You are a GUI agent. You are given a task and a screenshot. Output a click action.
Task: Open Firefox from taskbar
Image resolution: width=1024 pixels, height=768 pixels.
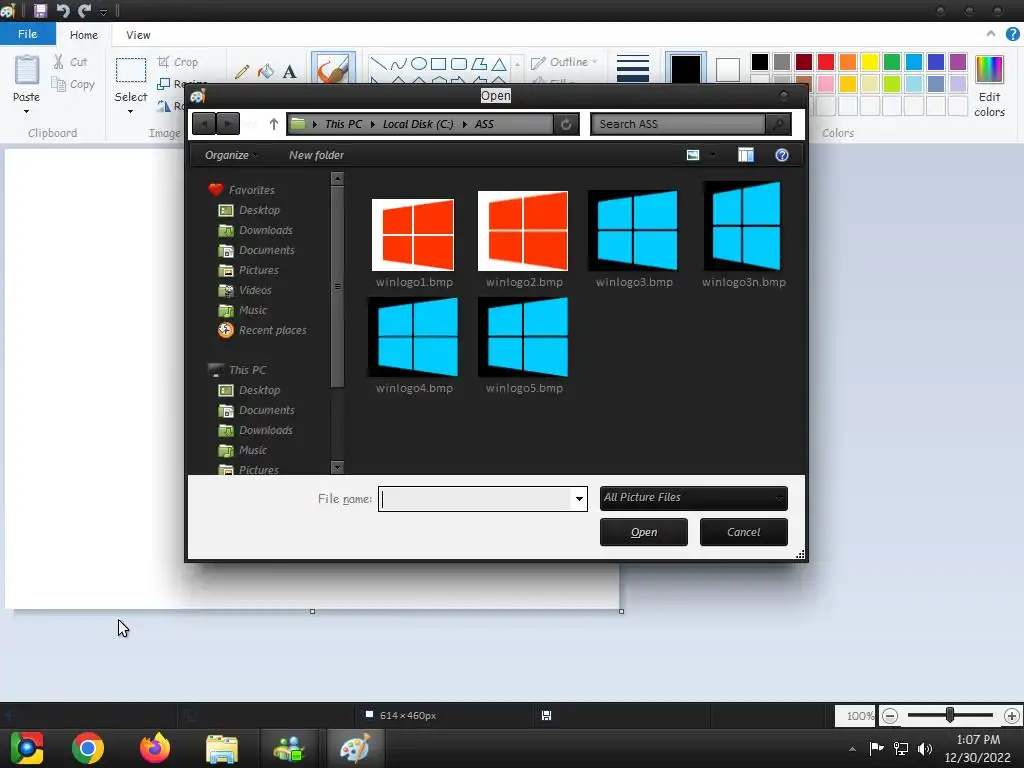(155, 748)
